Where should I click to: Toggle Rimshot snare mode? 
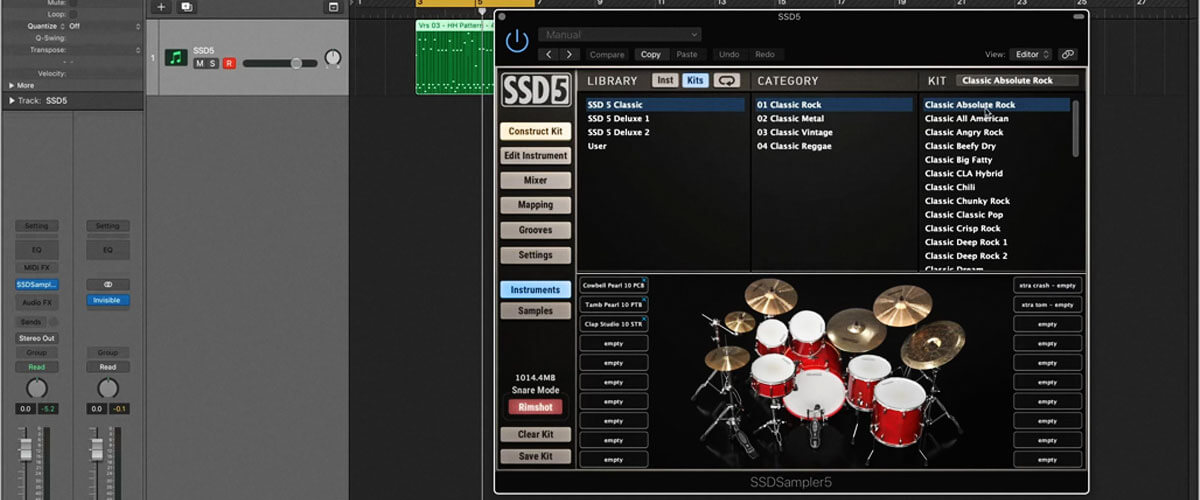[x=535, y=407]
